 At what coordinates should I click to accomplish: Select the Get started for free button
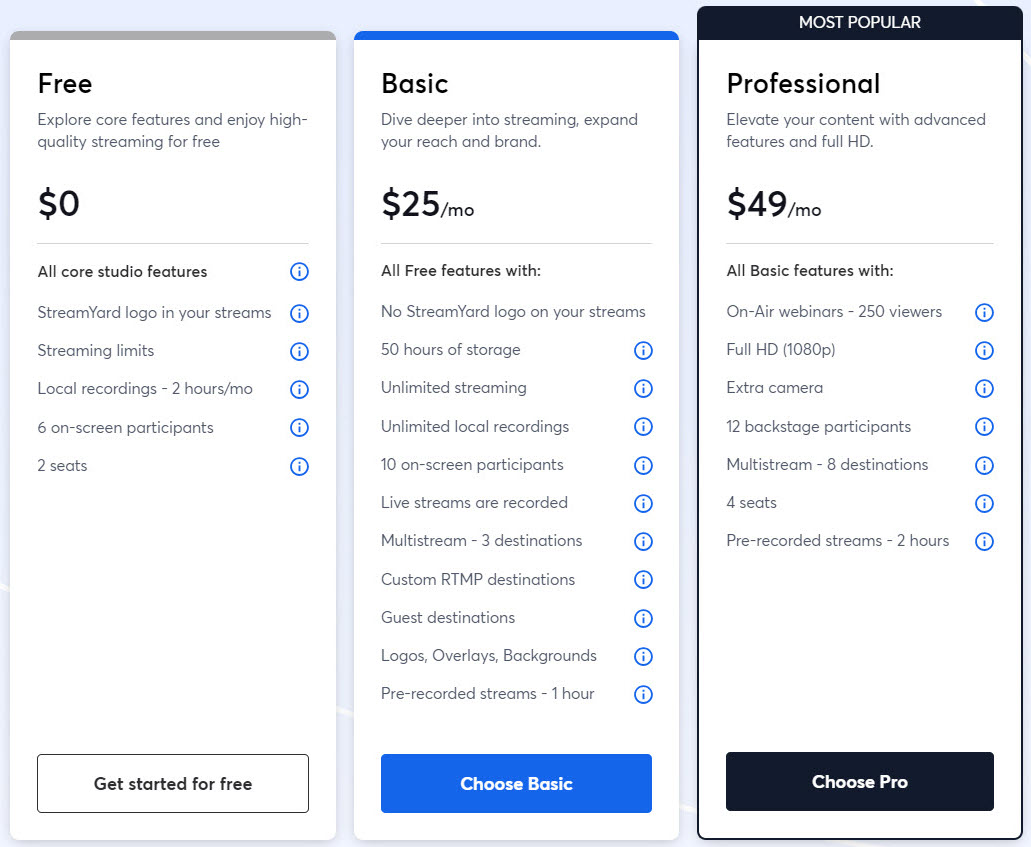pos(173,783)
